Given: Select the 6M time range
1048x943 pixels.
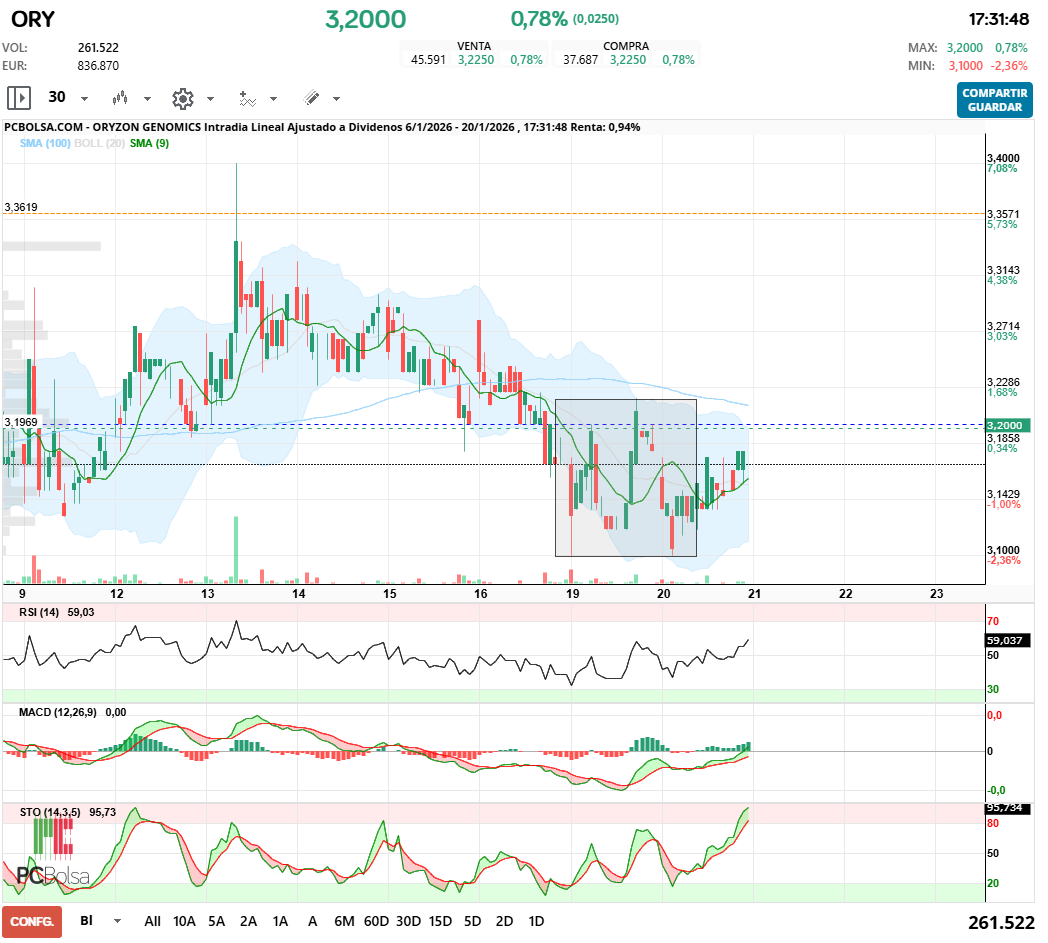Looking at the screenshot, I should pos(344,920).
